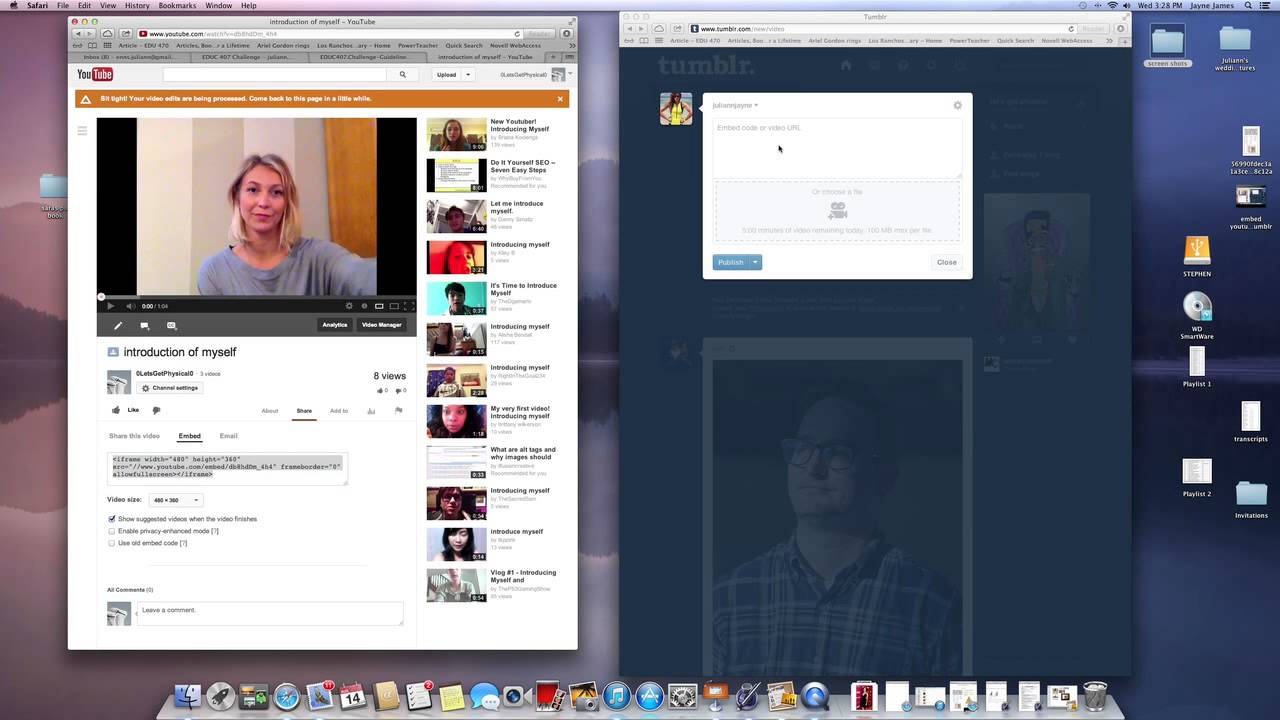The height and width of the screenshot is (720, 1280).
Task: Open the YouTube player settings gear
Action: click(x=349, y=306)
